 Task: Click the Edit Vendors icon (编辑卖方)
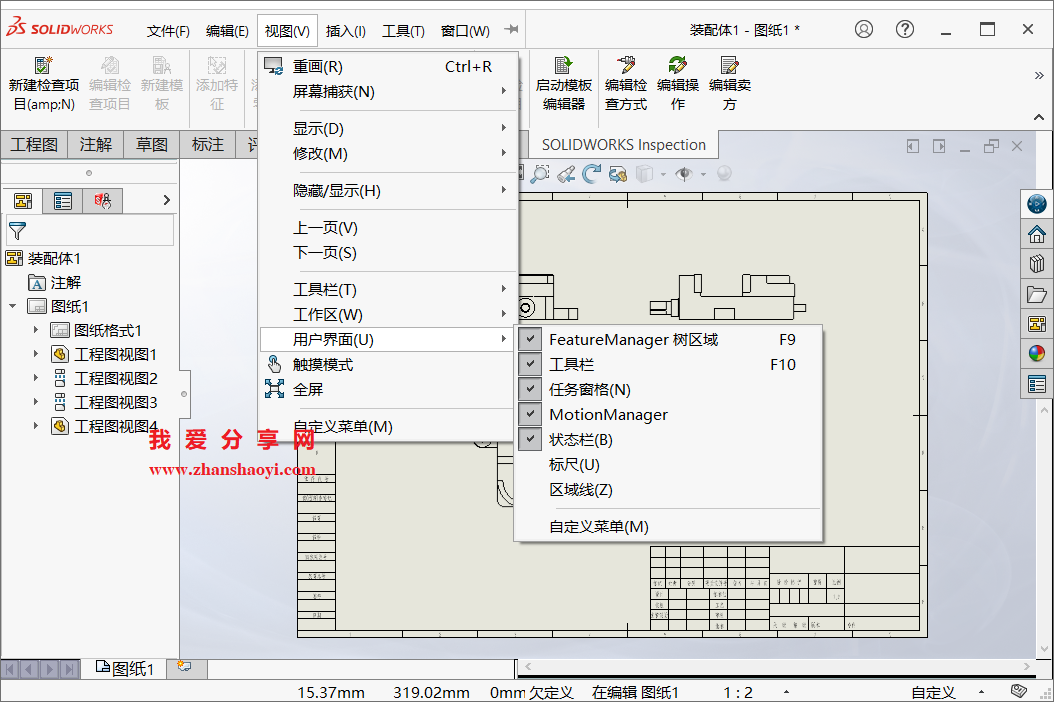[729, 85]
